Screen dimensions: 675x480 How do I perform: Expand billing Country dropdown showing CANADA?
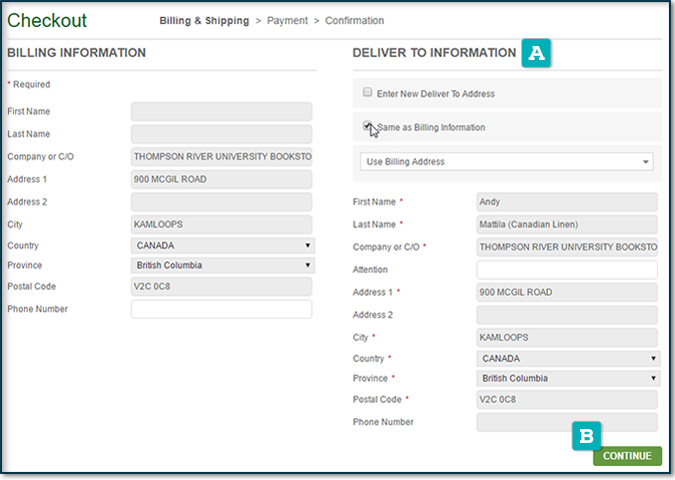pos(222,245)
